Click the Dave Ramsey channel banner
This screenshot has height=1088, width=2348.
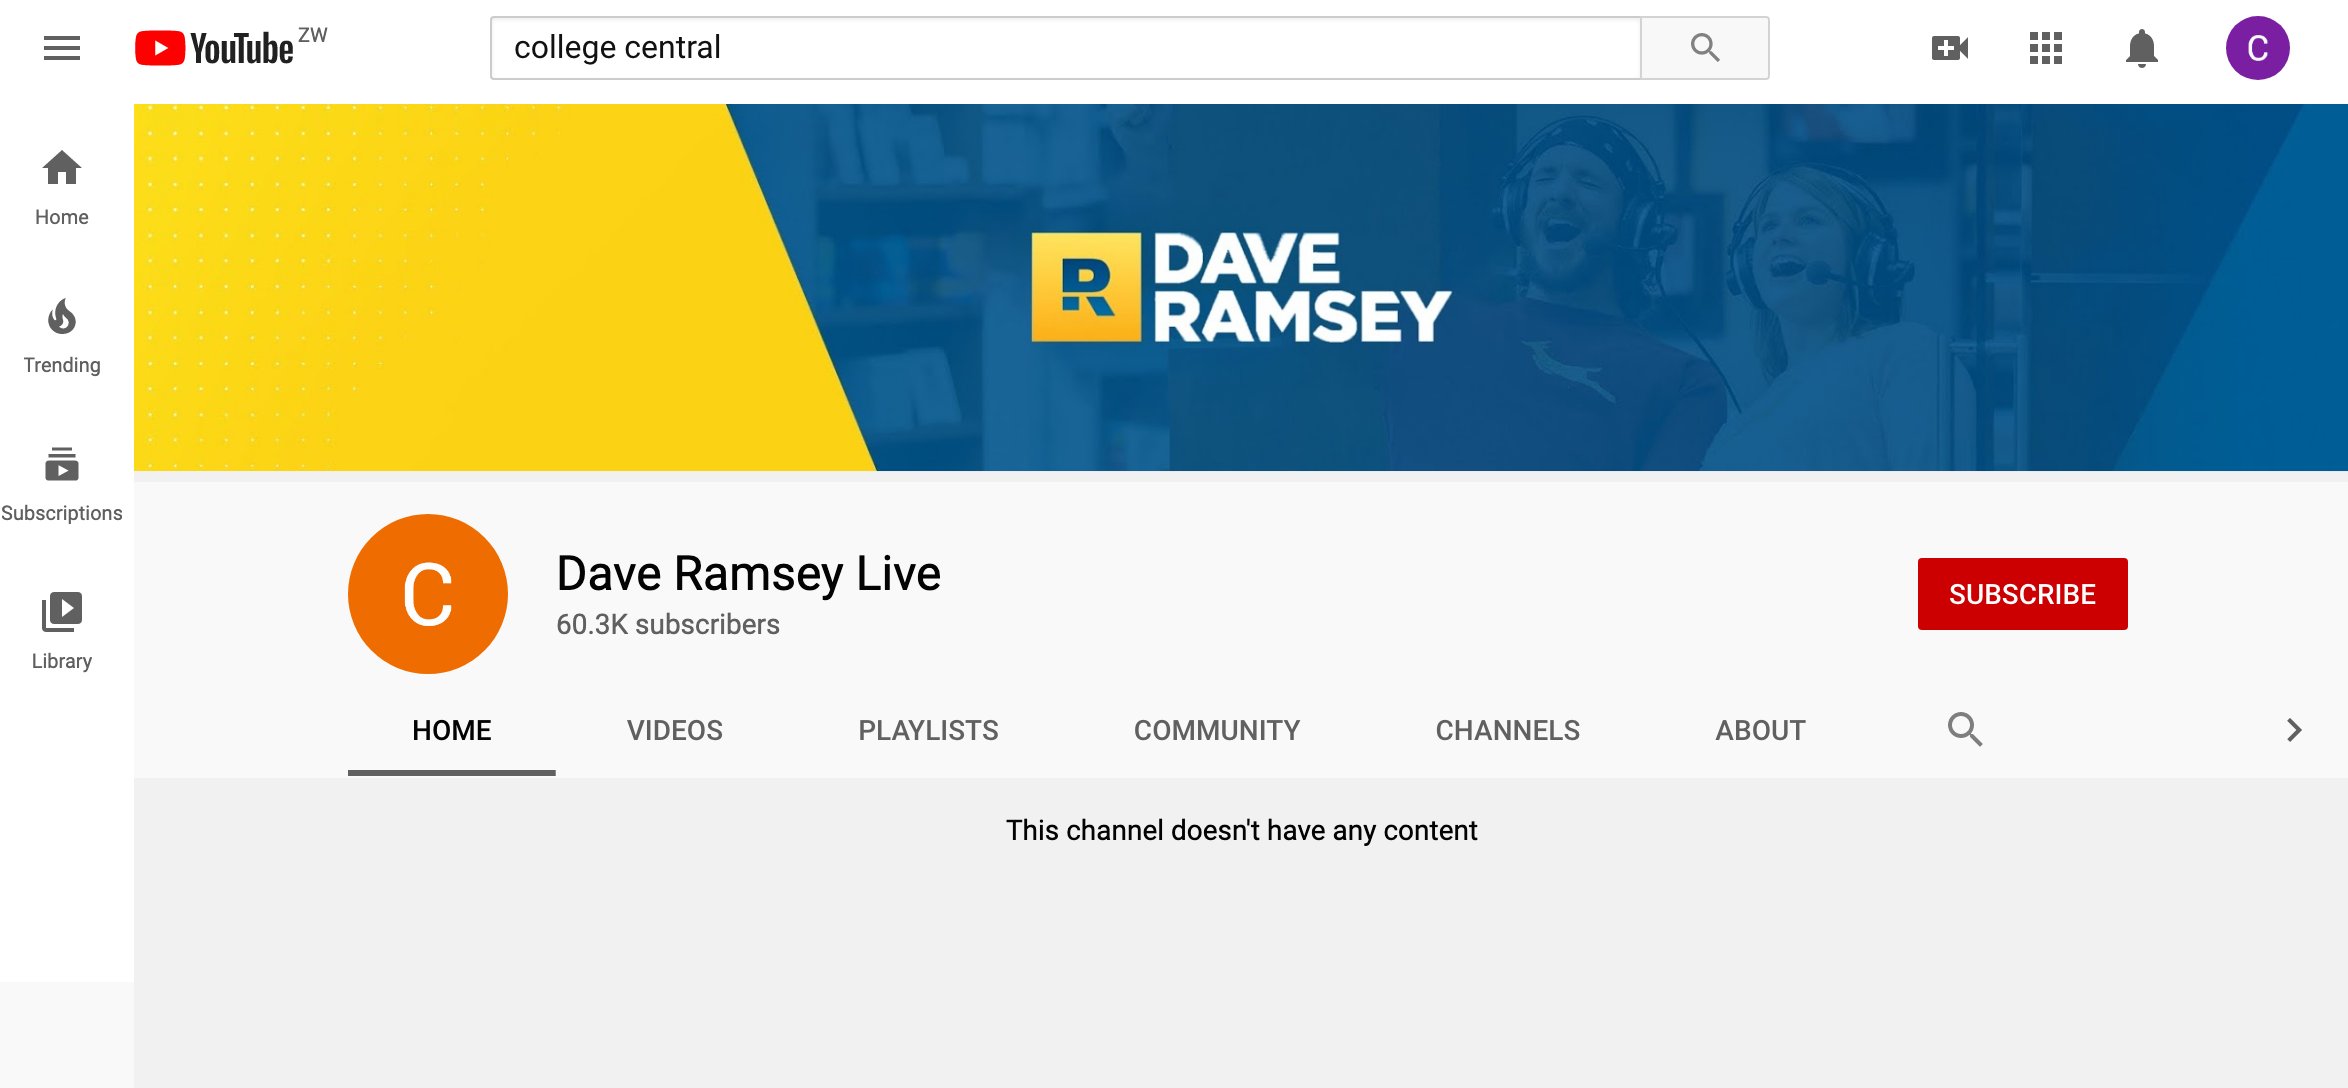click(1241, 287)
